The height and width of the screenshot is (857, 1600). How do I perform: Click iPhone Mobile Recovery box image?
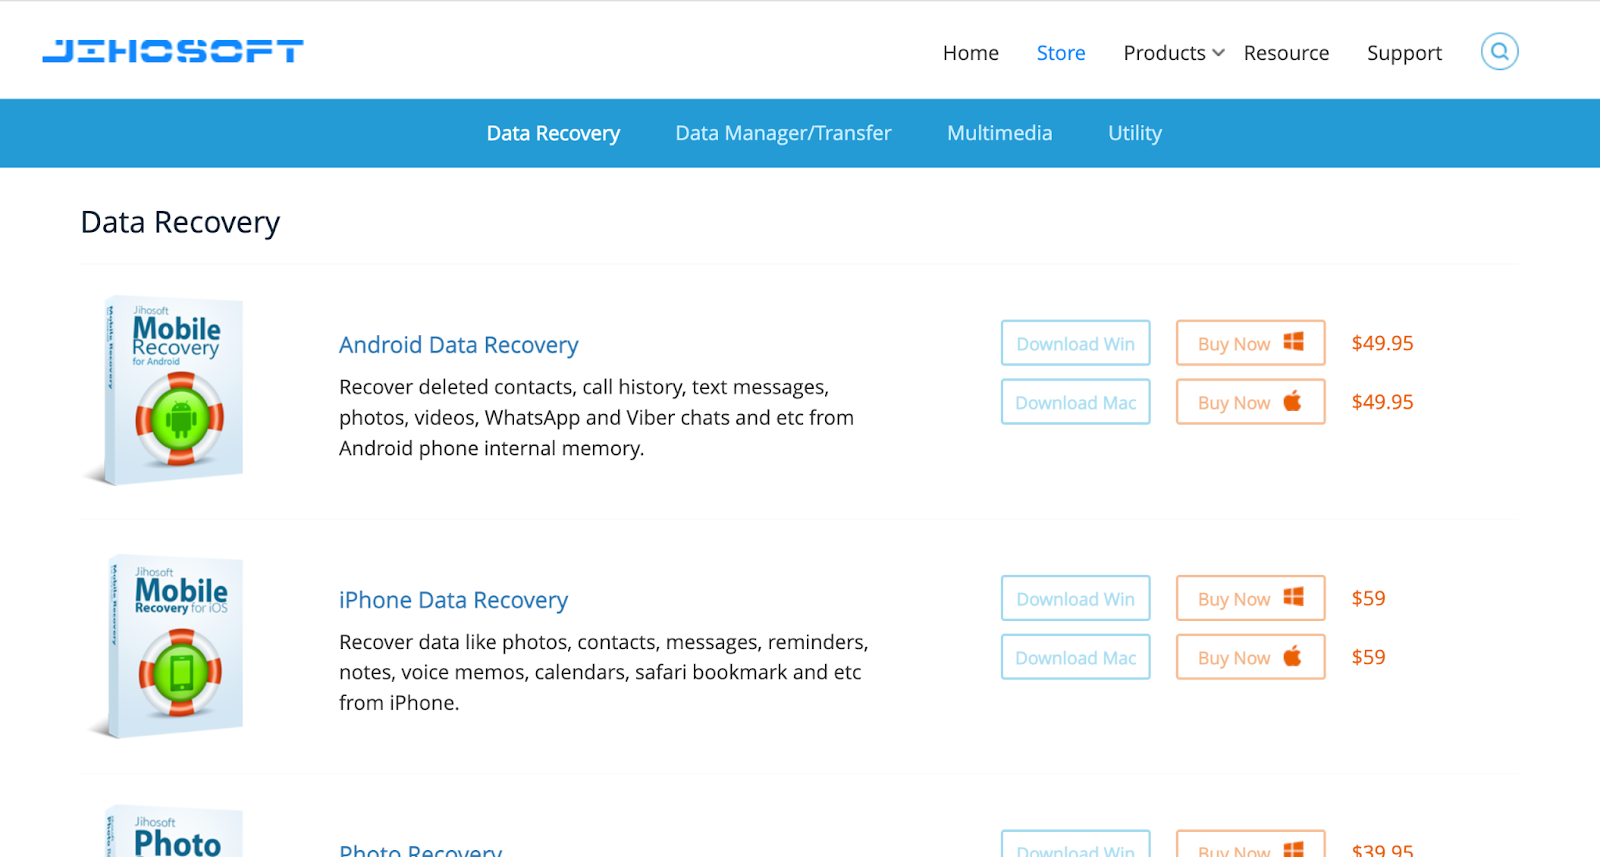pyautogui.click(x=167, y=646)
